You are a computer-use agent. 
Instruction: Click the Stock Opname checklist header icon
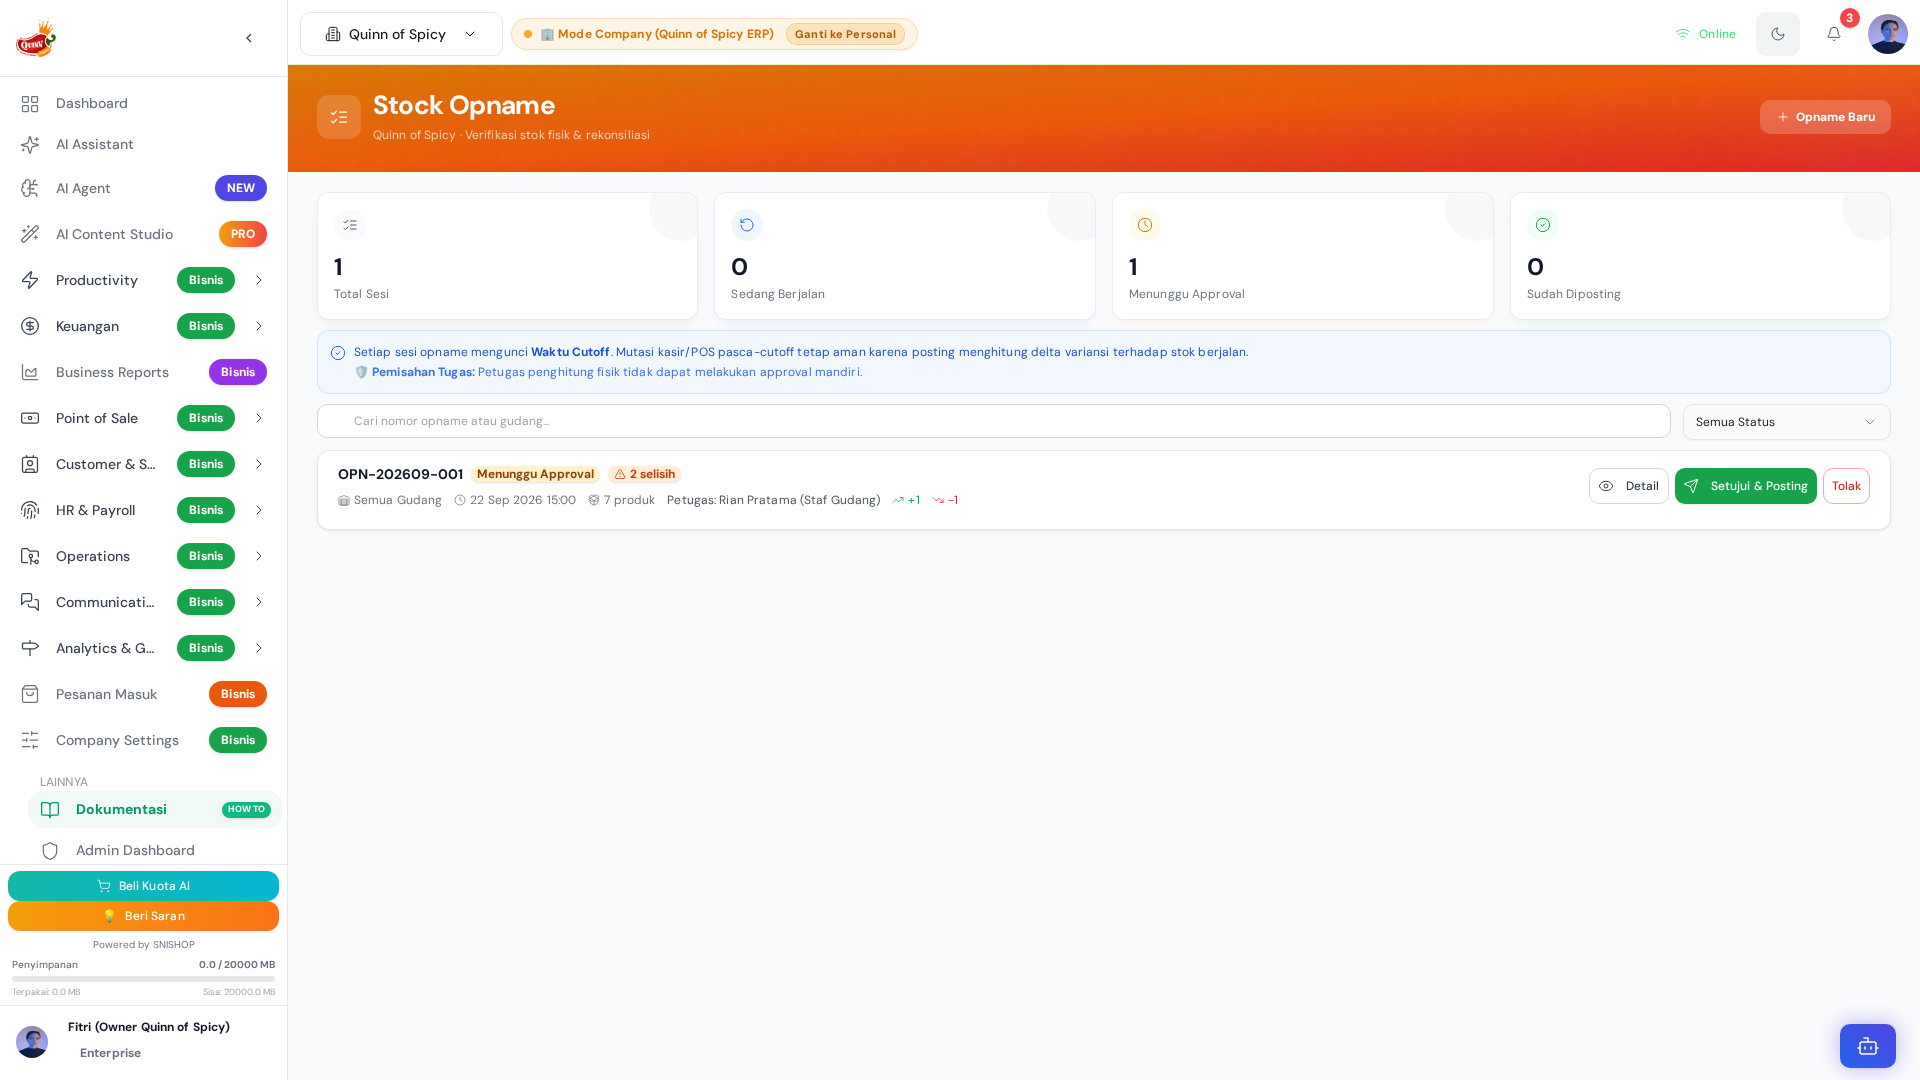(339, 117)
